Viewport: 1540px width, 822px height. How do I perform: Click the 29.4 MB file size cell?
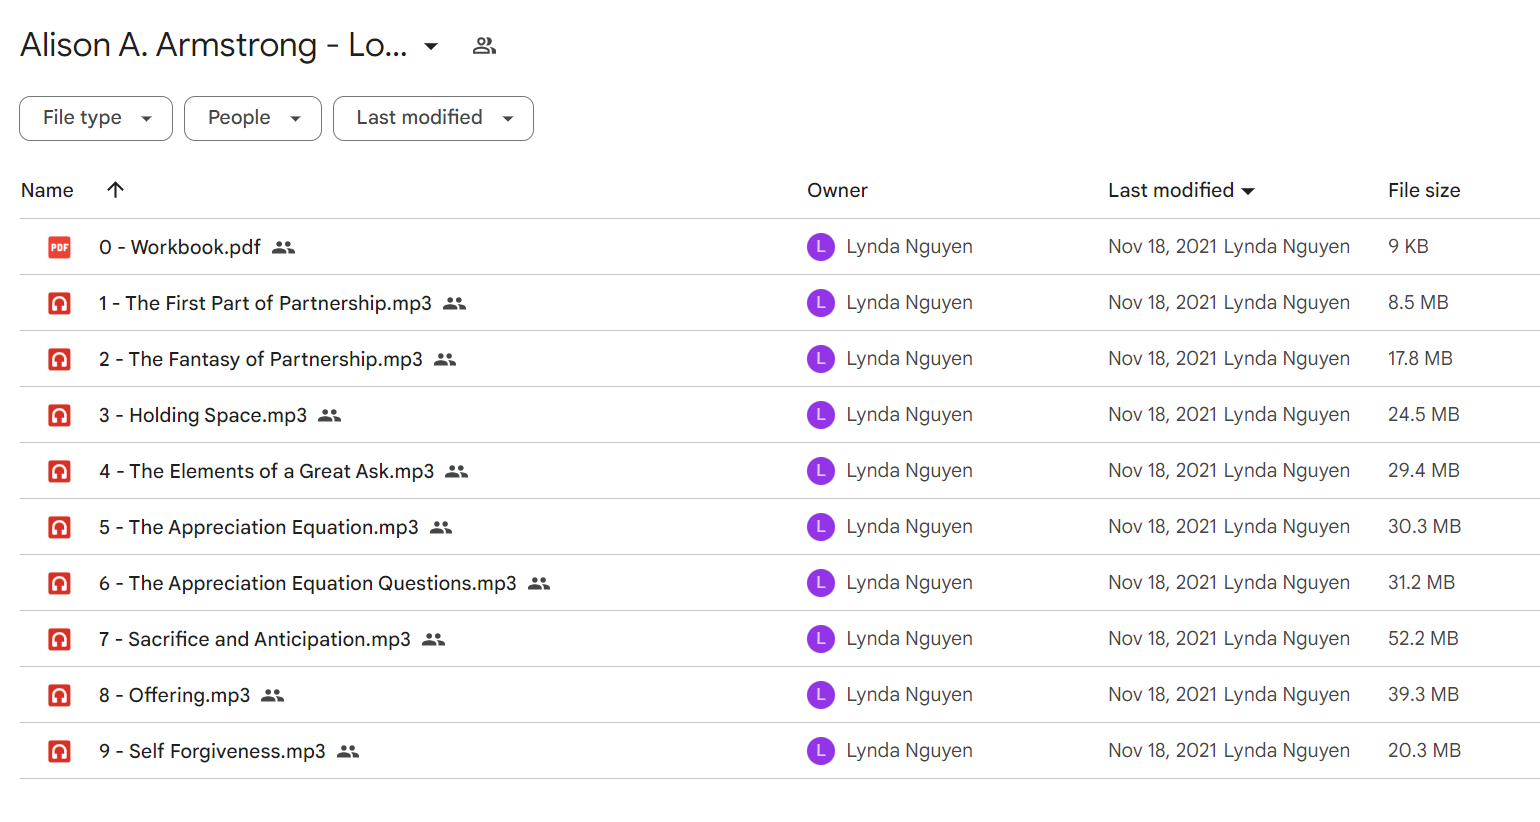click(x=1424, y=471)
